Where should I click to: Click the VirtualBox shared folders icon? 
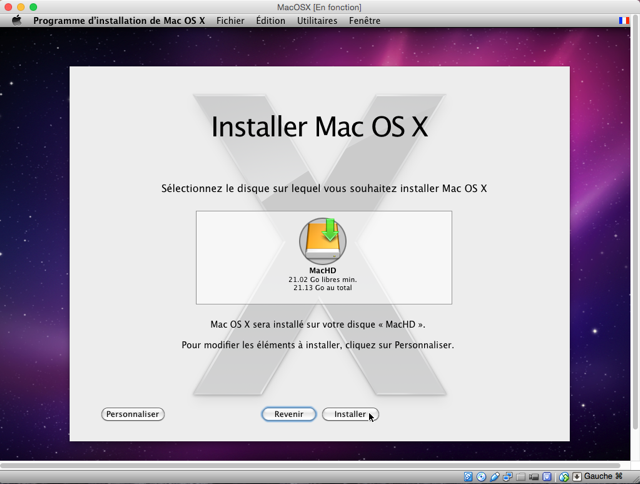(521, 477)
